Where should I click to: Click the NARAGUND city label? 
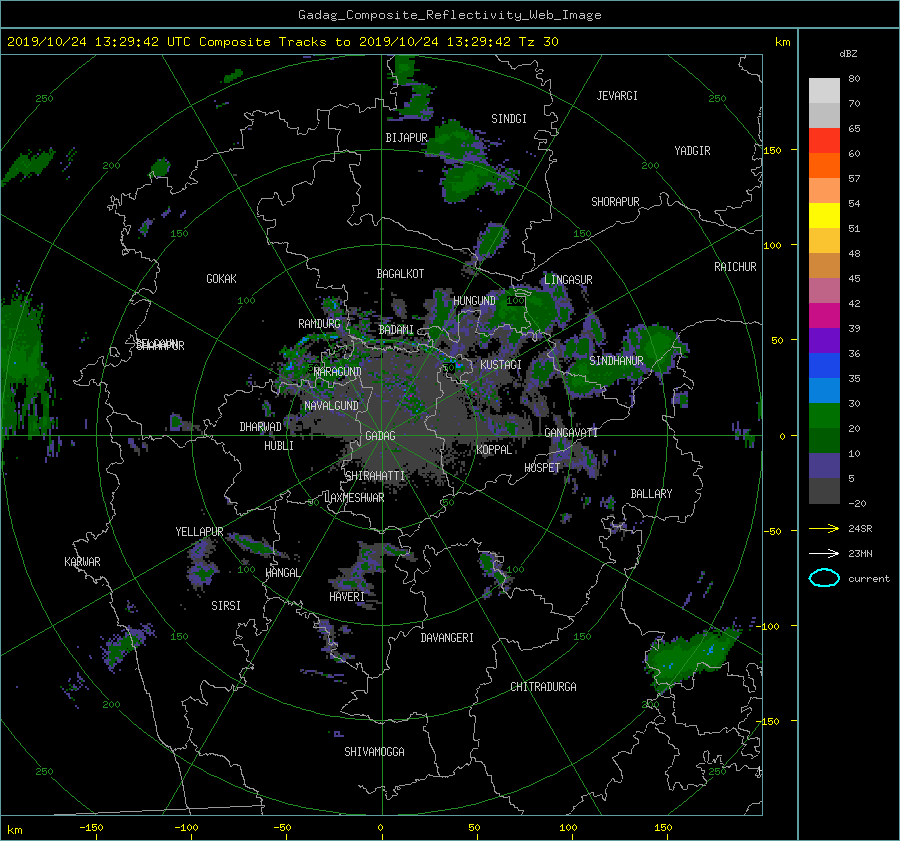[337, 372]
